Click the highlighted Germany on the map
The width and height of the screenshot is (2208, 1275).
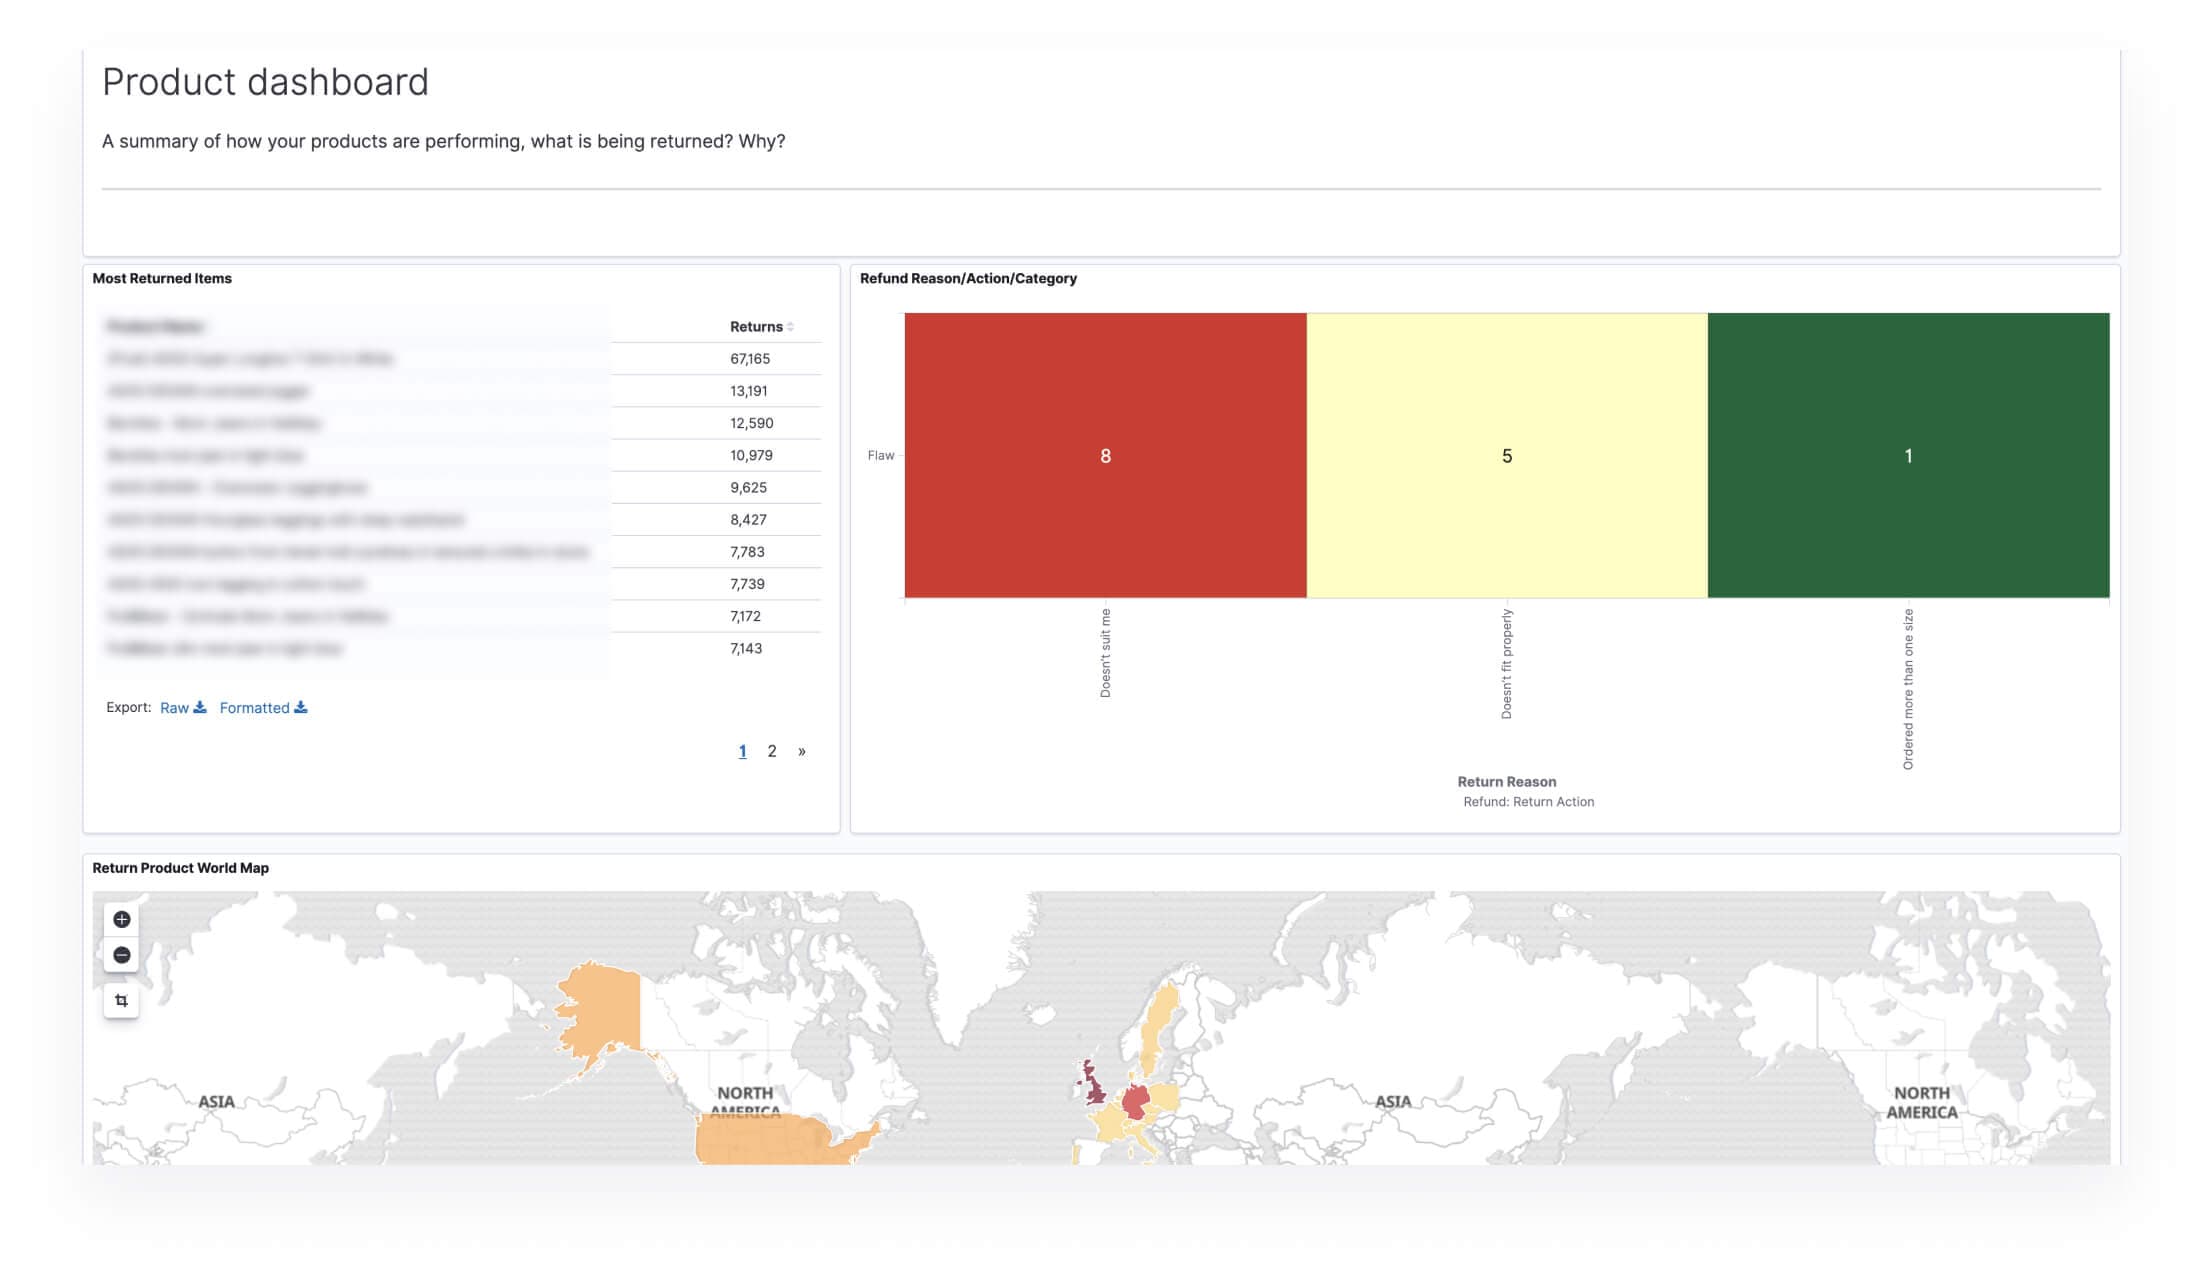1136,1102
